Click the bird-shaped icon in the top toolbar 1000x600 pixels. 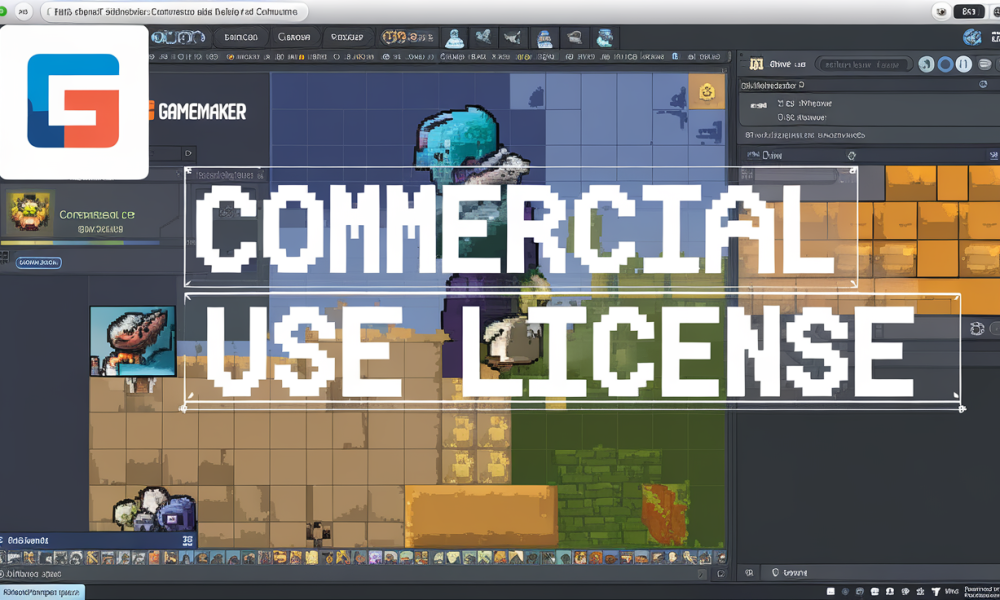[x=483, y=38]
